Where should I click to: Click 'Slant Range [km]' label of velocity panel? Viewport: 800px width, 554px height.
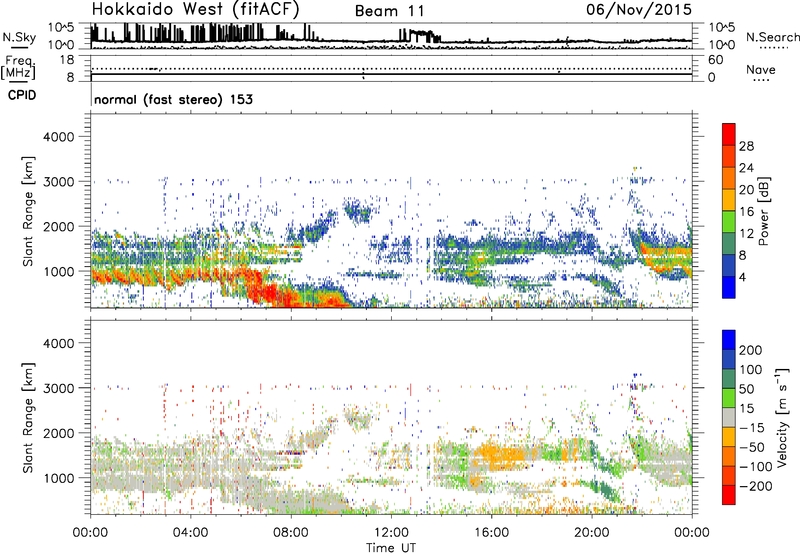point(28,417)
